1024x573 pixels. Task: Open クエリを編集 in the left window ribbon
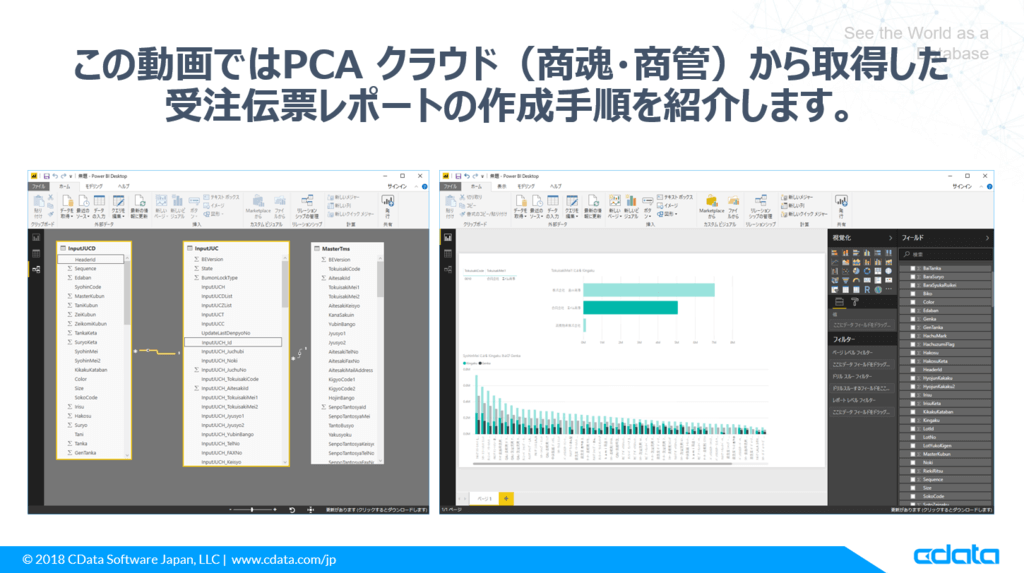tap(118, 206)
